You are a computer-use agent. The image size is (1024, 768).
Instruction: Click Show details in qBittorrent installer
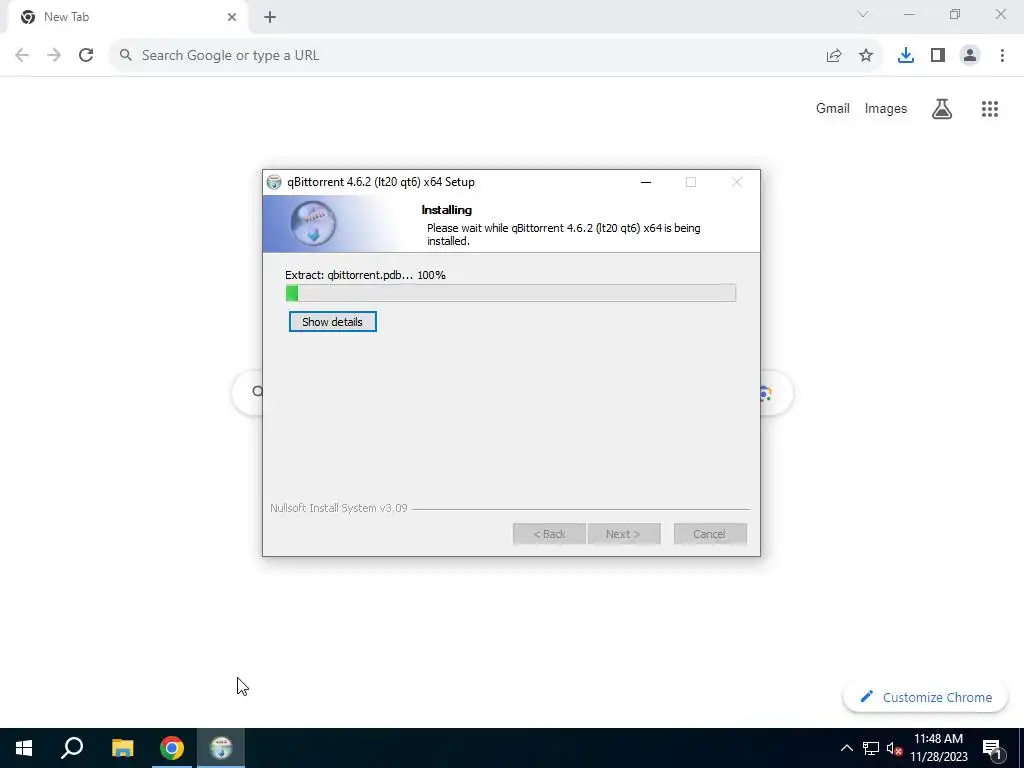332,322
